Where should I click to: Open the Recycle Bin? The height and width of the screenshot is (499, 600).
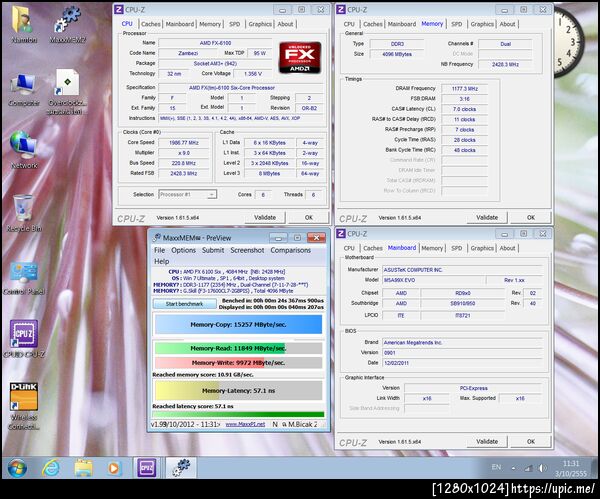pyautogui.click(x=24, y=213)
